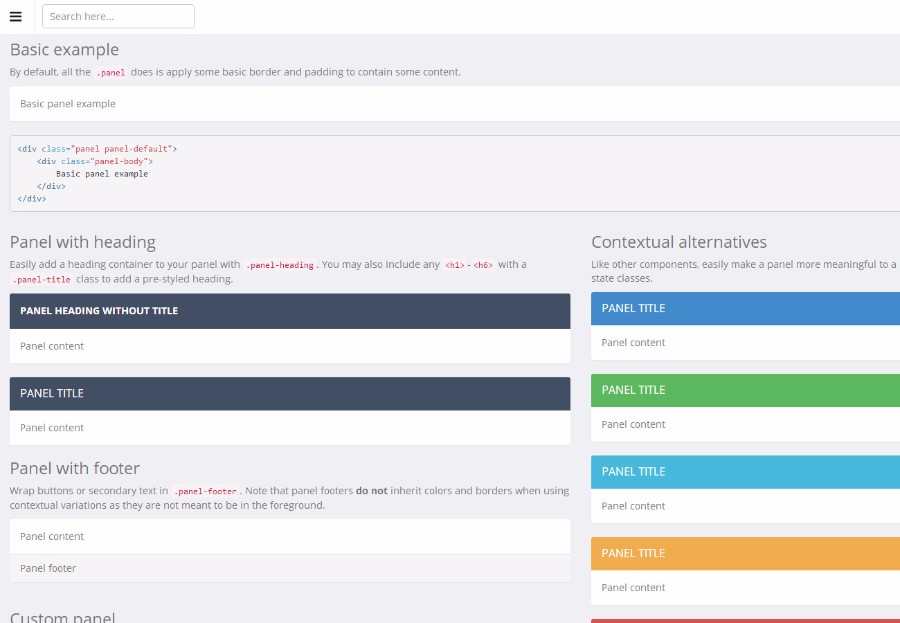Click the '.panel-footer' inline code text
This screenshot has width=900, height=623.
206,492
